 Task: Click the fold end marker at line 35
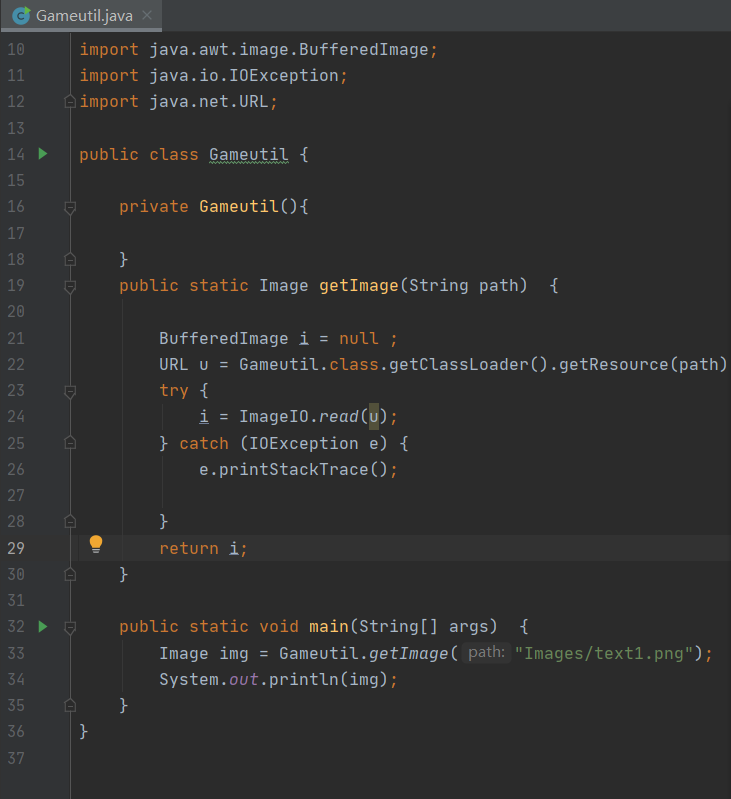click(x=70, y=705)
